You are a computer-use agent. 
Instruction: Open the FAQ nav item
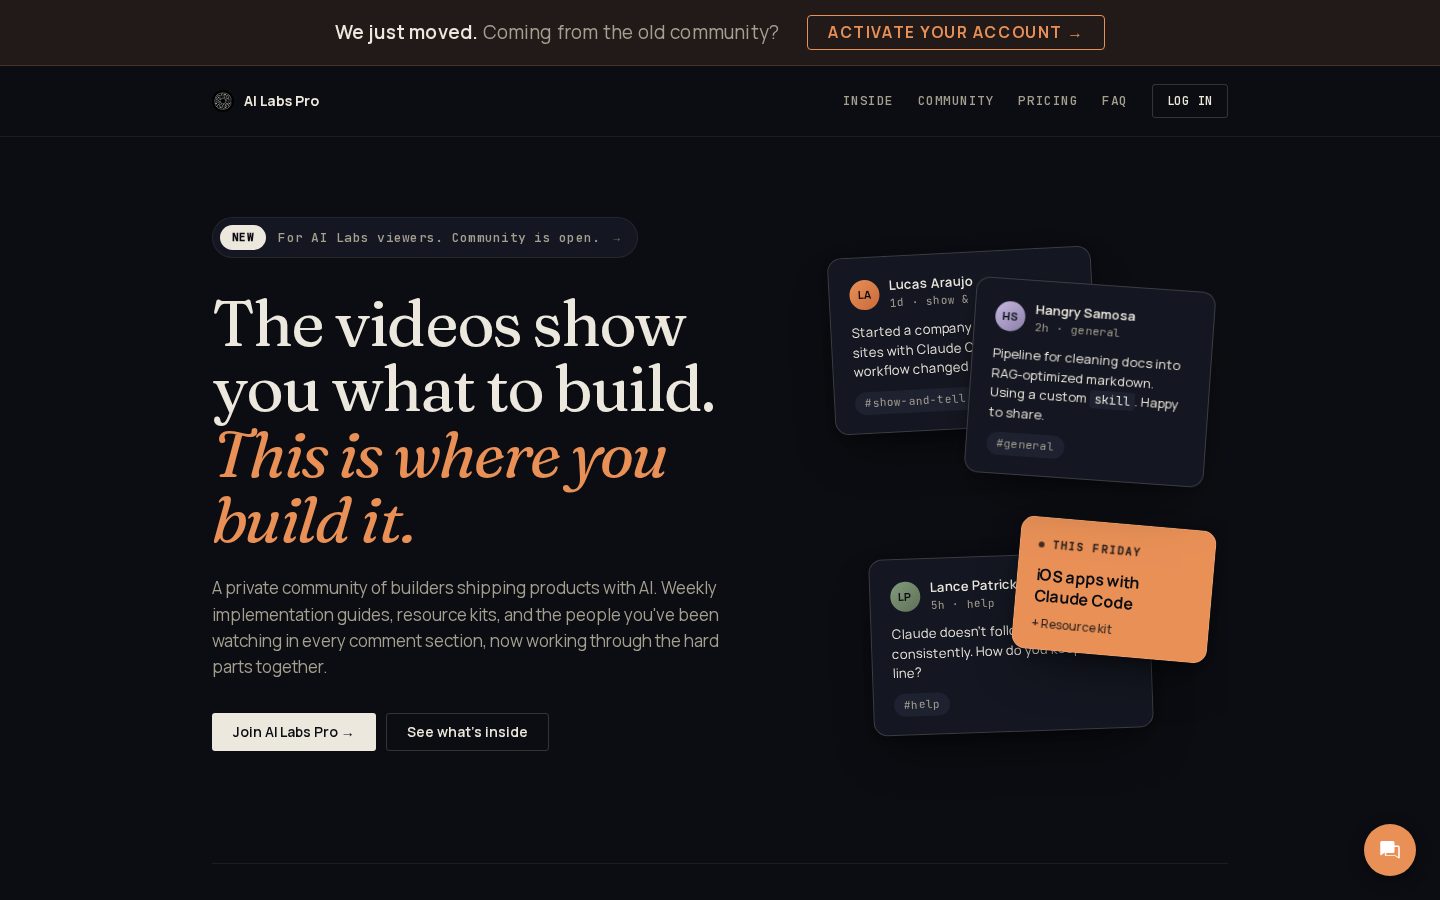point(1114,101)
